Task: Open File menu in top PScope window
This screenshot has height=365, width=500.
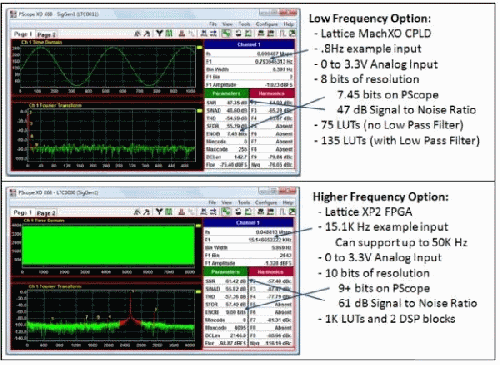Action: point(213,24)
